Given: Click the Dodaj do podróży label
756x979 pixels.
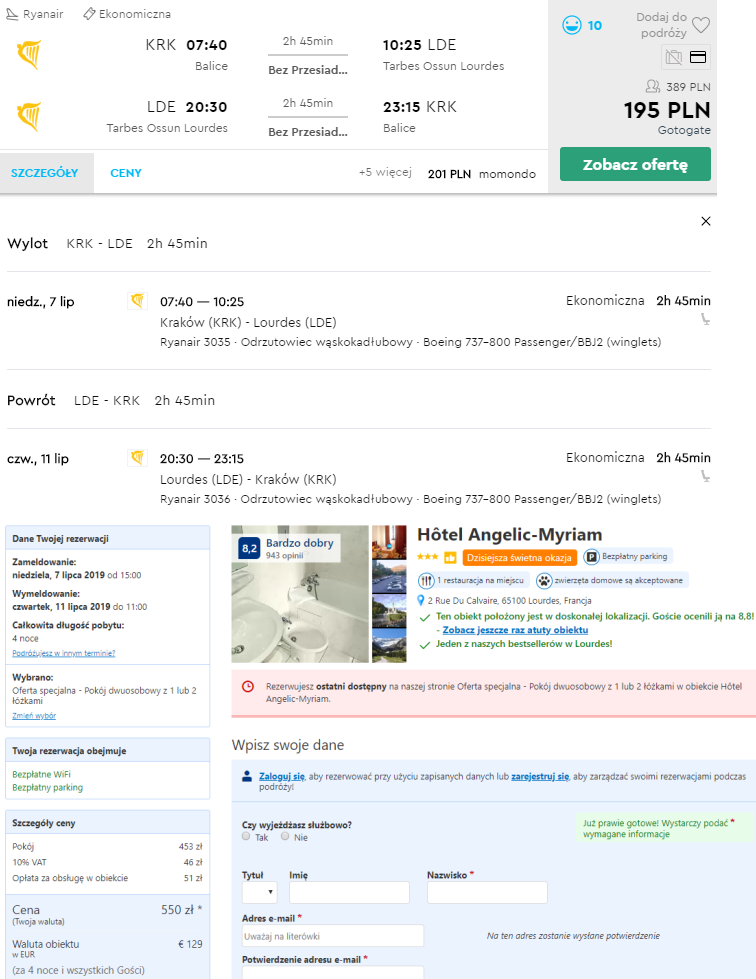Looking at the screenshot, I should (661, 25).
